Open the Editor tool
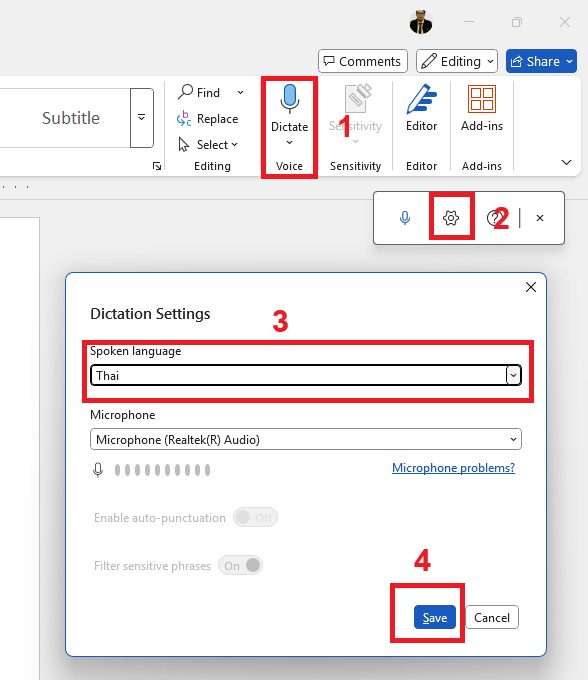Image resolution: width=588 pixels, height=680 pixels. click(x=421, y=108)
